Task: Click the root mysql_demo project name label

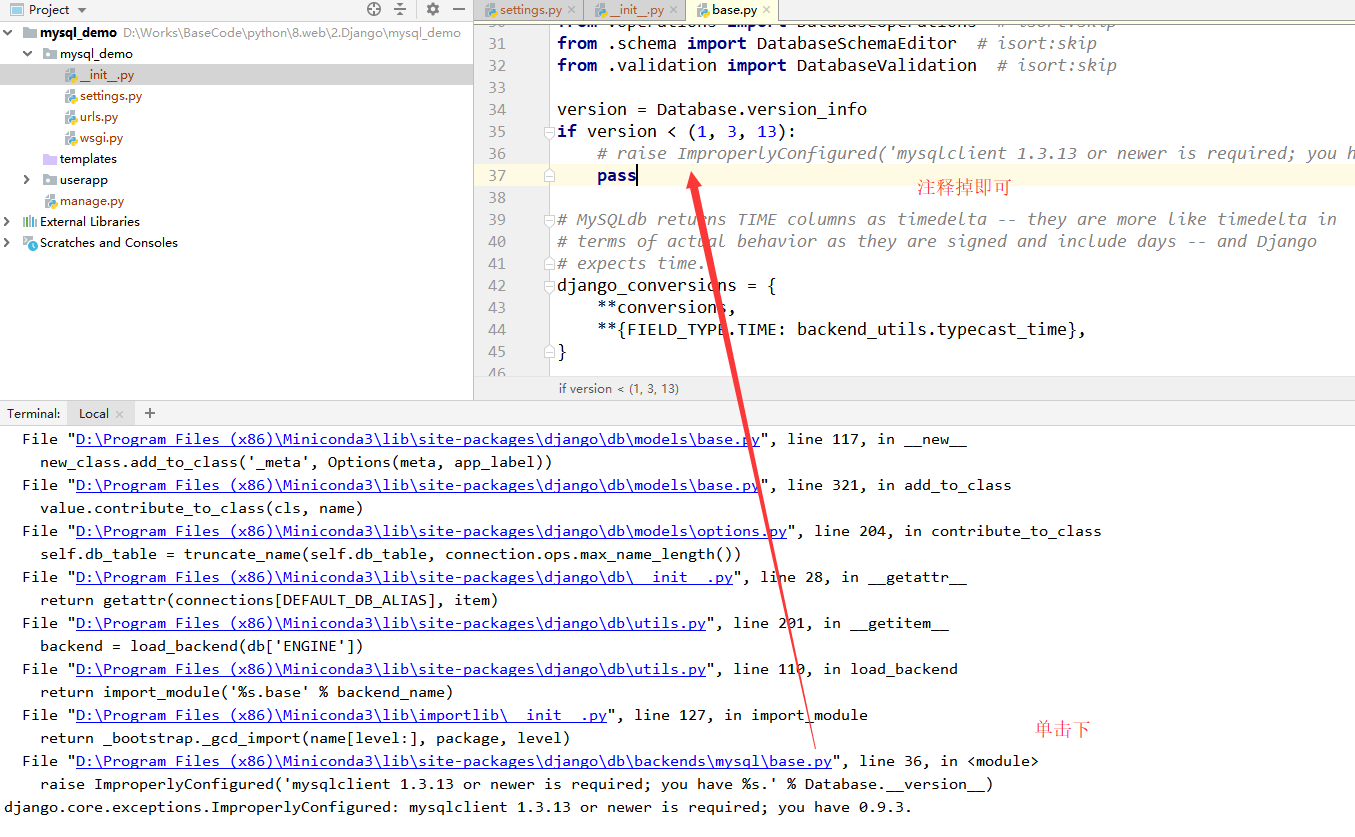Action: coord(78,33)
